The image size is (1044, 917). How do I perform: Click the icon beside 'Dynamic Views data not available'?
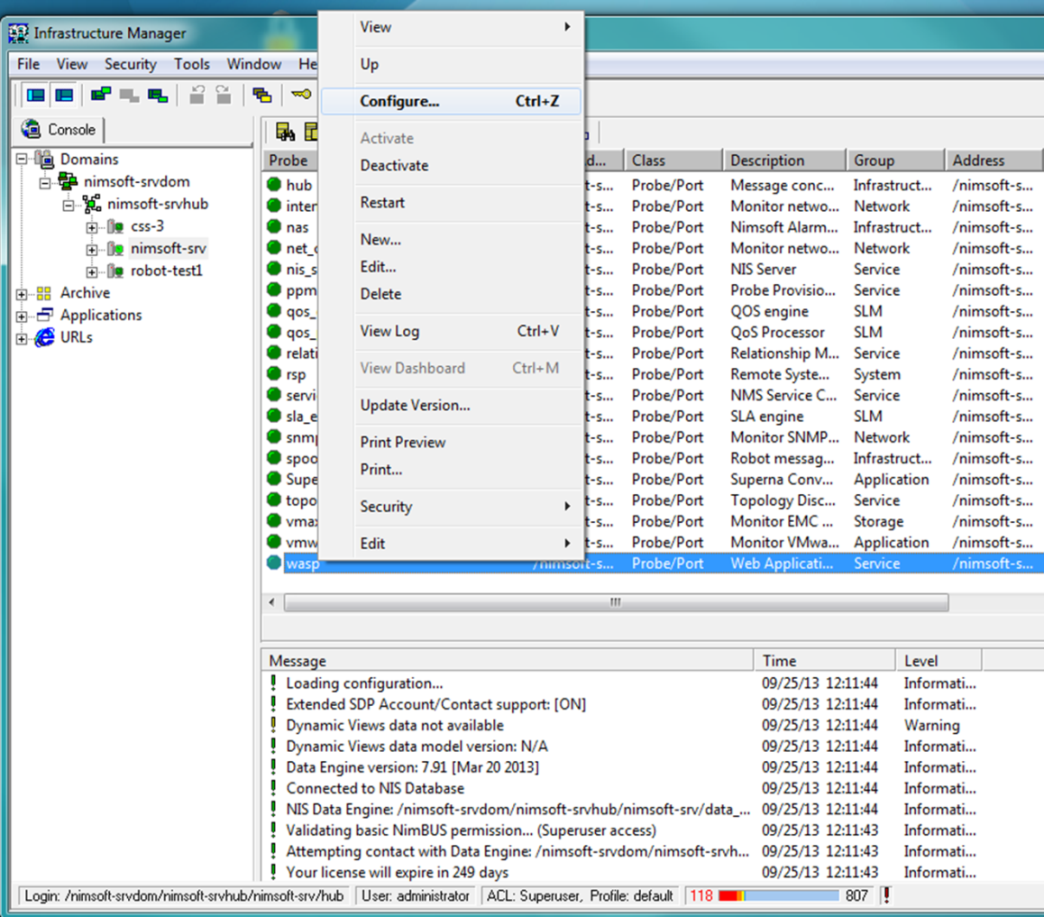pyautogui.click(x=273, y=725)
